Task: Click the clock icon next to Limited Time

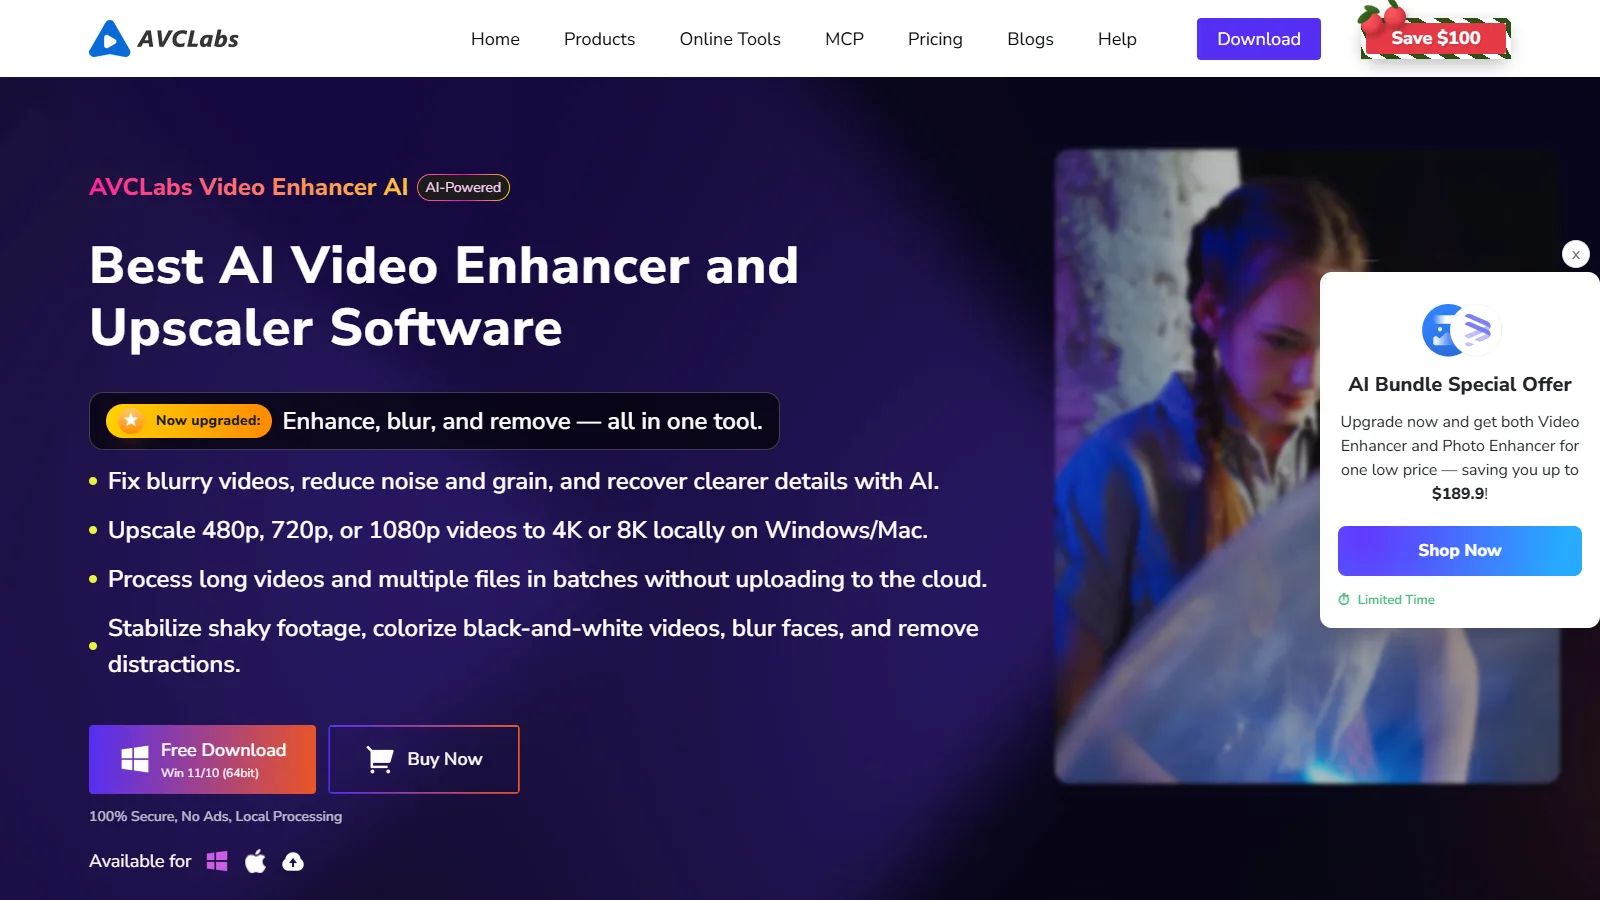Action: coord(1344,599)
